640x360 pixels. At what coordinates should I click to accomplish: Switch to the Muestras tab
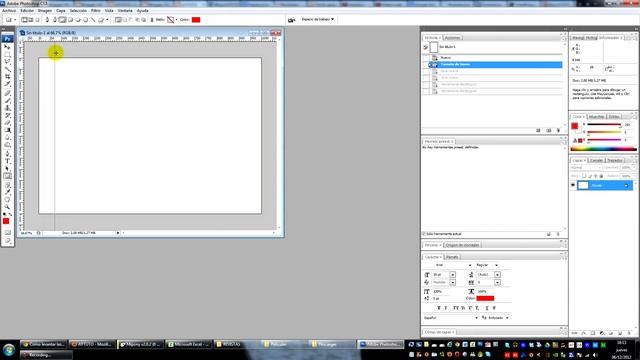(x=596, y=117)
